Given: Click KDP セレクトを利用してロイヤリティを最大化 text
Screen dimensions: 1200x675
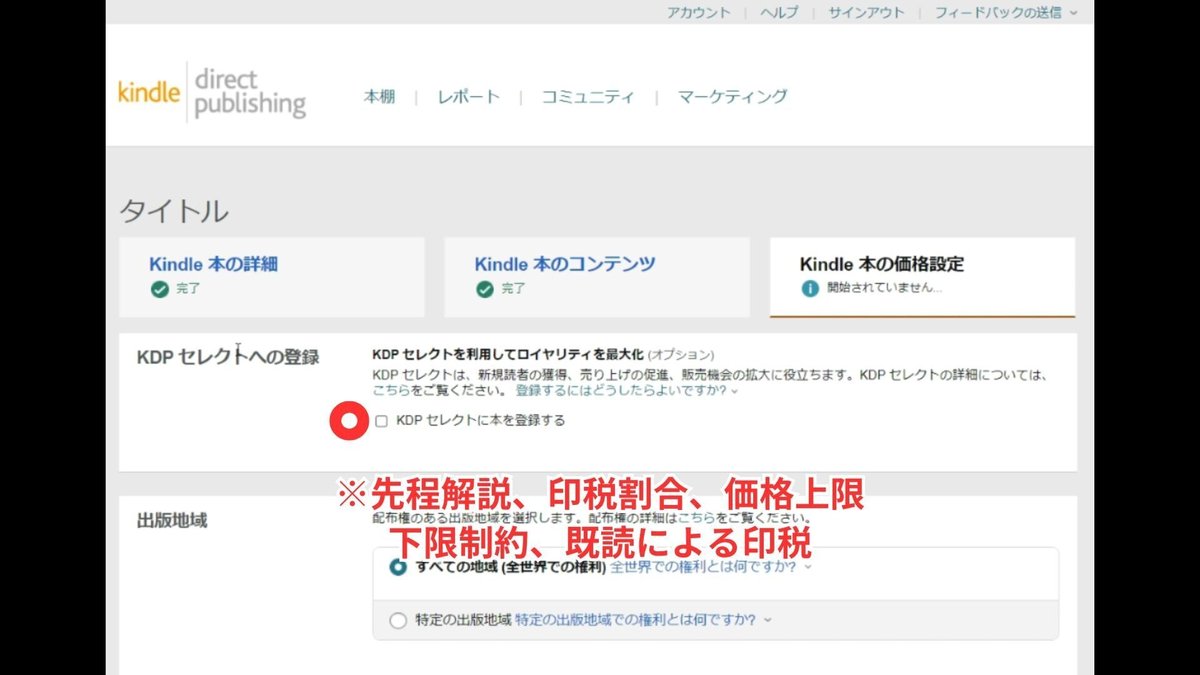Looking at the screenshot, I should coord(507,354).
